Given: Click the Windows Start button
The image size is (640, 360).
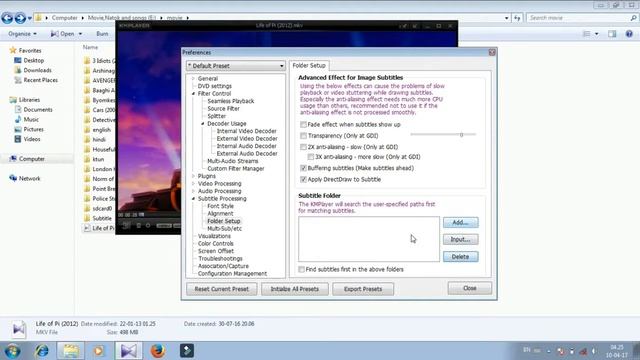Looking at the screenshot, I should point(12,351).
